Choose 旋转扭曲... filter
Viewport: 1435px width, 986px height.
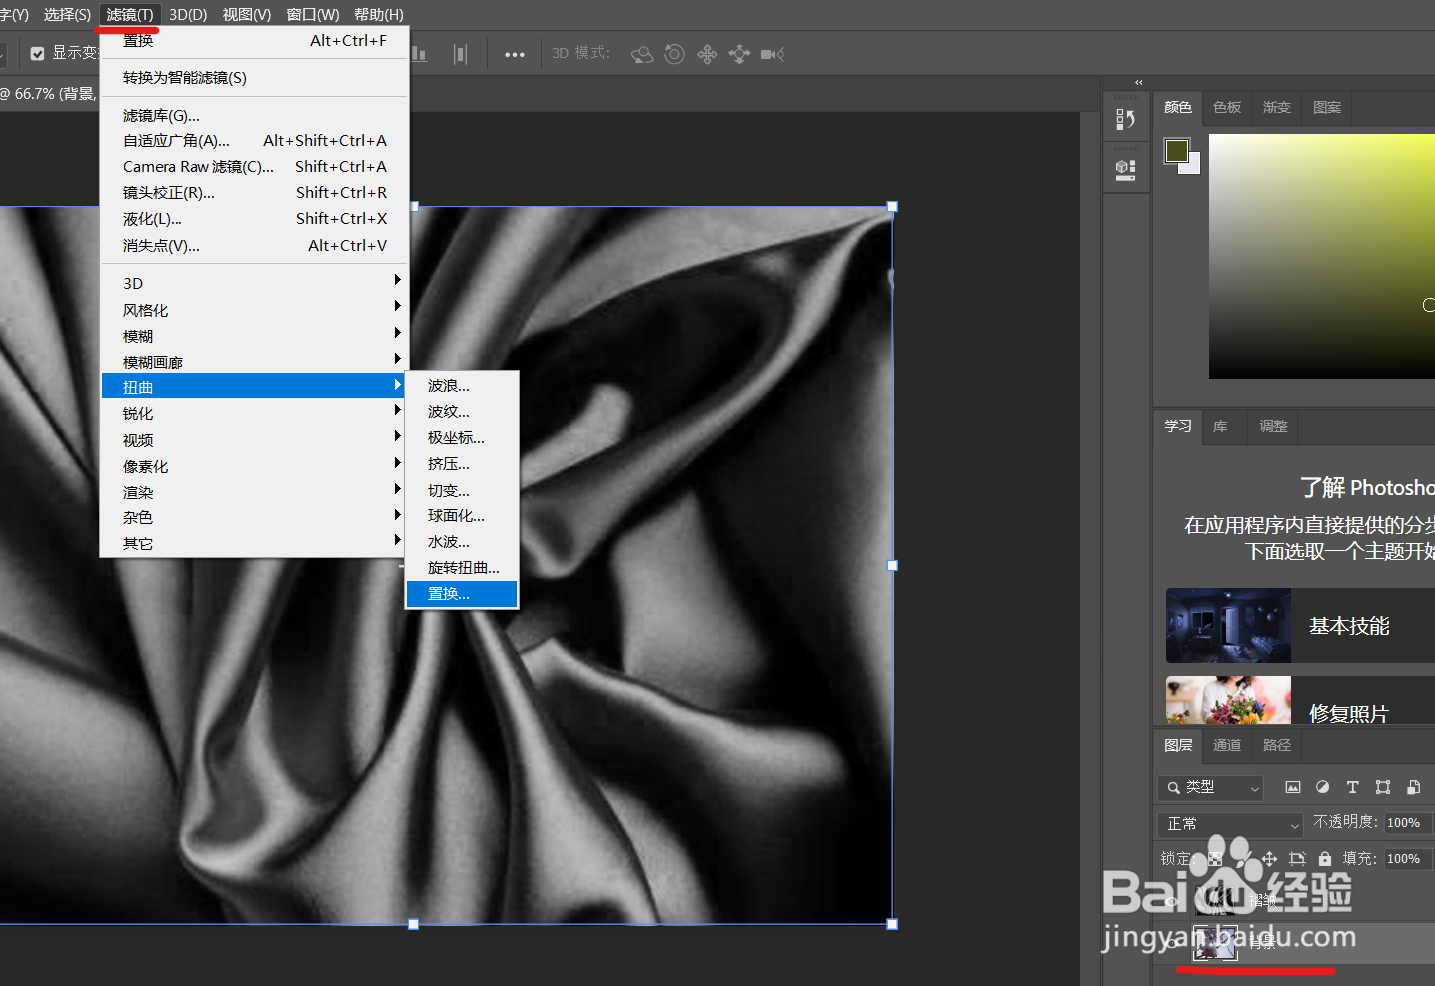point(462,568)
